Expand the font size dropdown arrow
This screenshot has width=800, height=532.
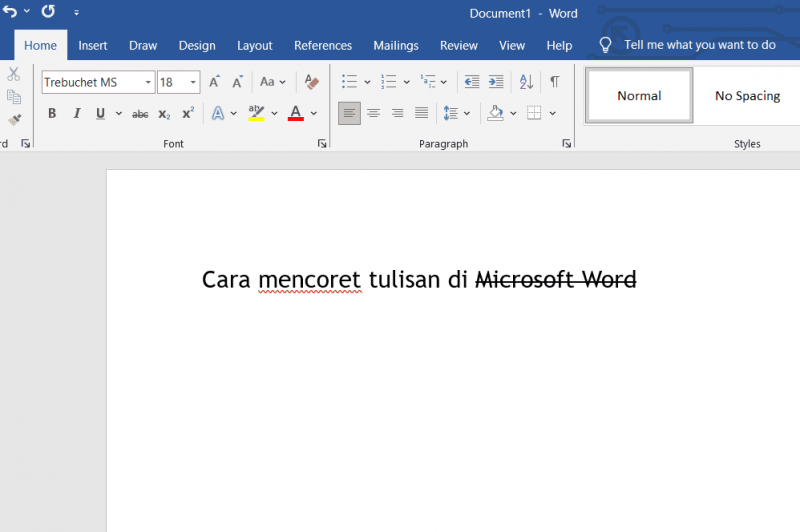coord(193,82)
